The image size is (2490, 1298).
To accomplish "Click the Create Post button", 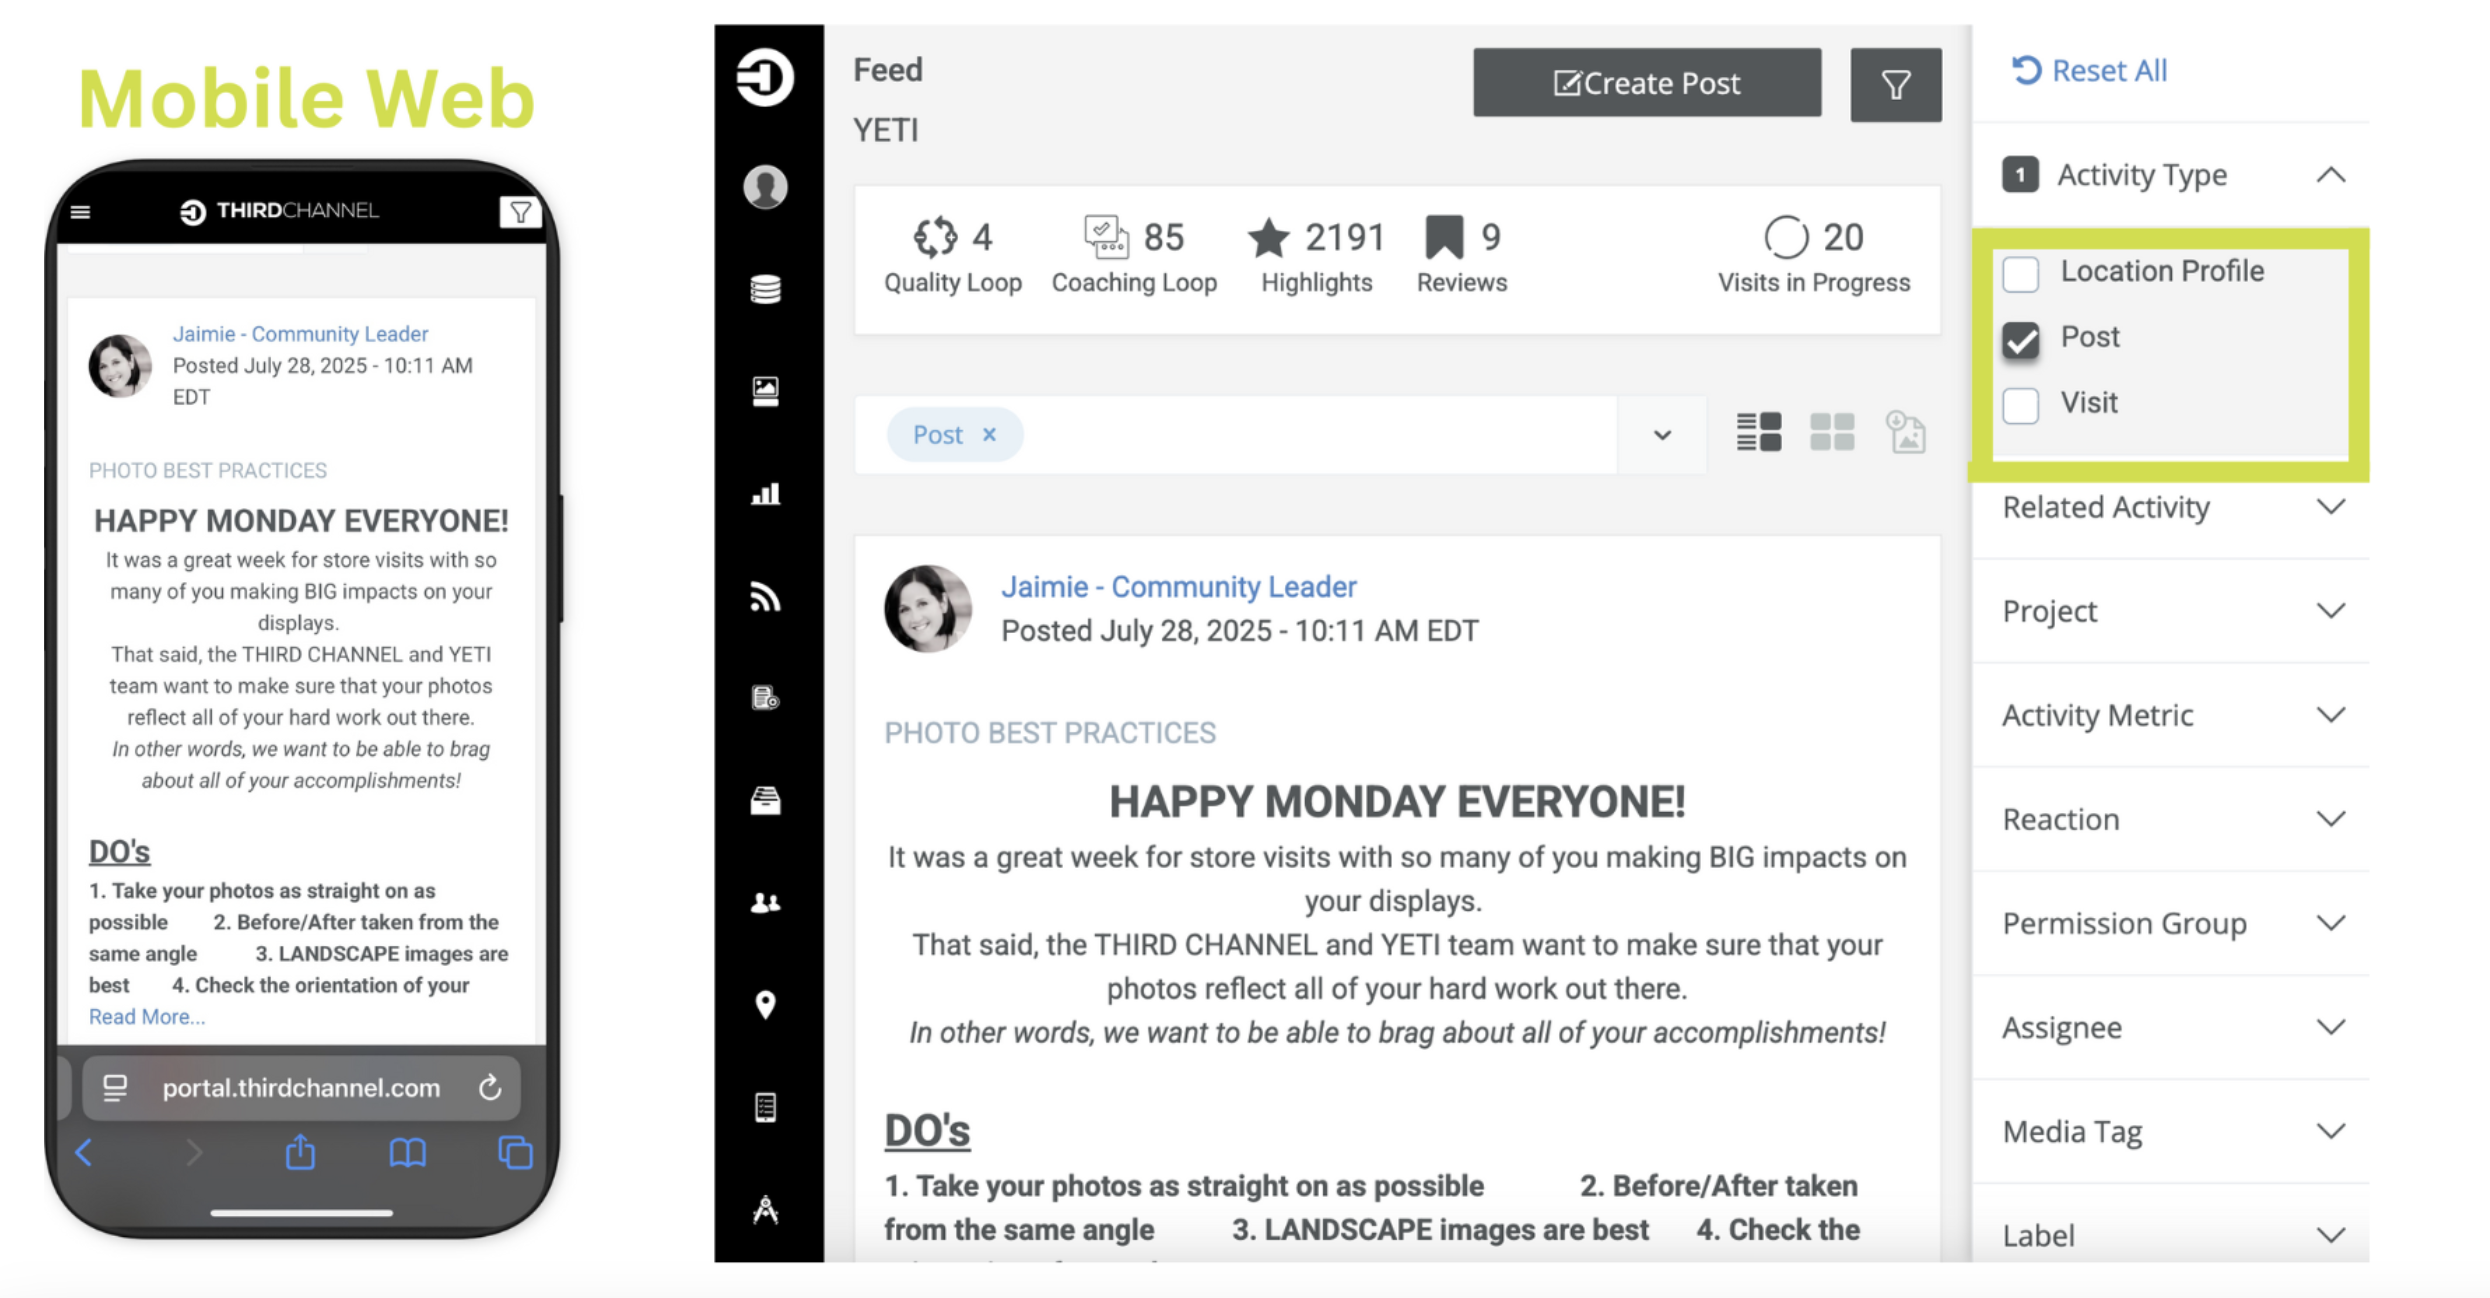I will [1647, 83].
